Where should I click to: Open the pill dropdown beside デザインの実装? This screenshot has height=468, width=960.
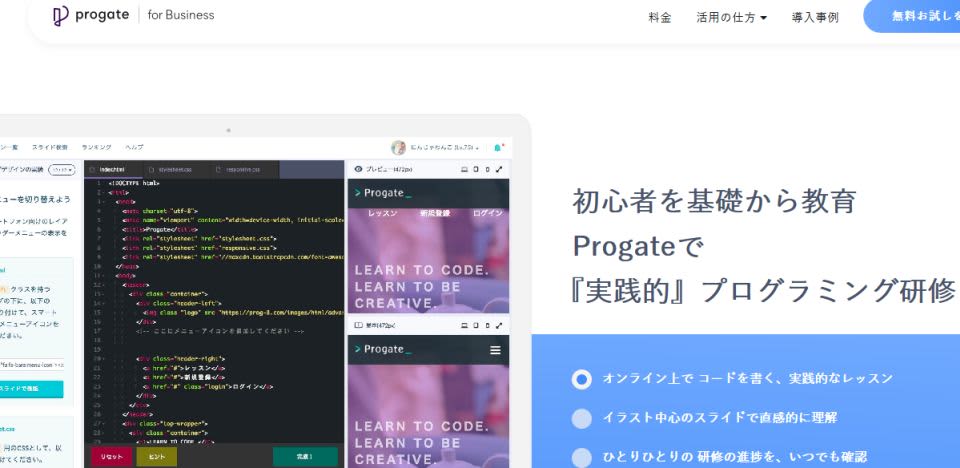[61, 170]
